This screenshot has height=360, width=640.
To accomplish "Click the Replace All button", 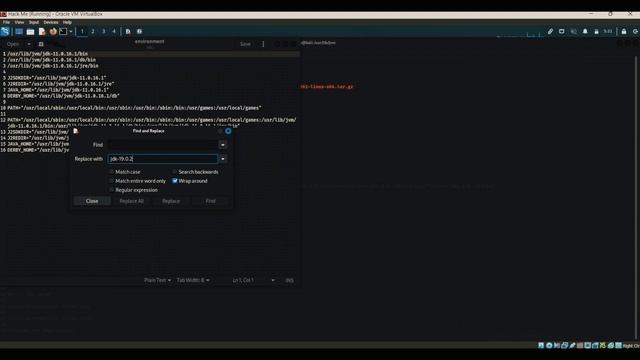I will [x=131, y=201].
